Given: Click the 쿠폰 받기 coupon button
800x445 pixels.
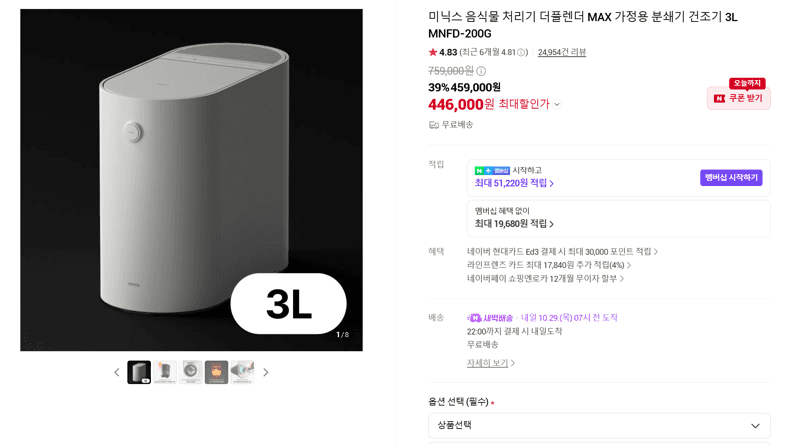Looking at the screenshot, I should [x=739, y=98].
